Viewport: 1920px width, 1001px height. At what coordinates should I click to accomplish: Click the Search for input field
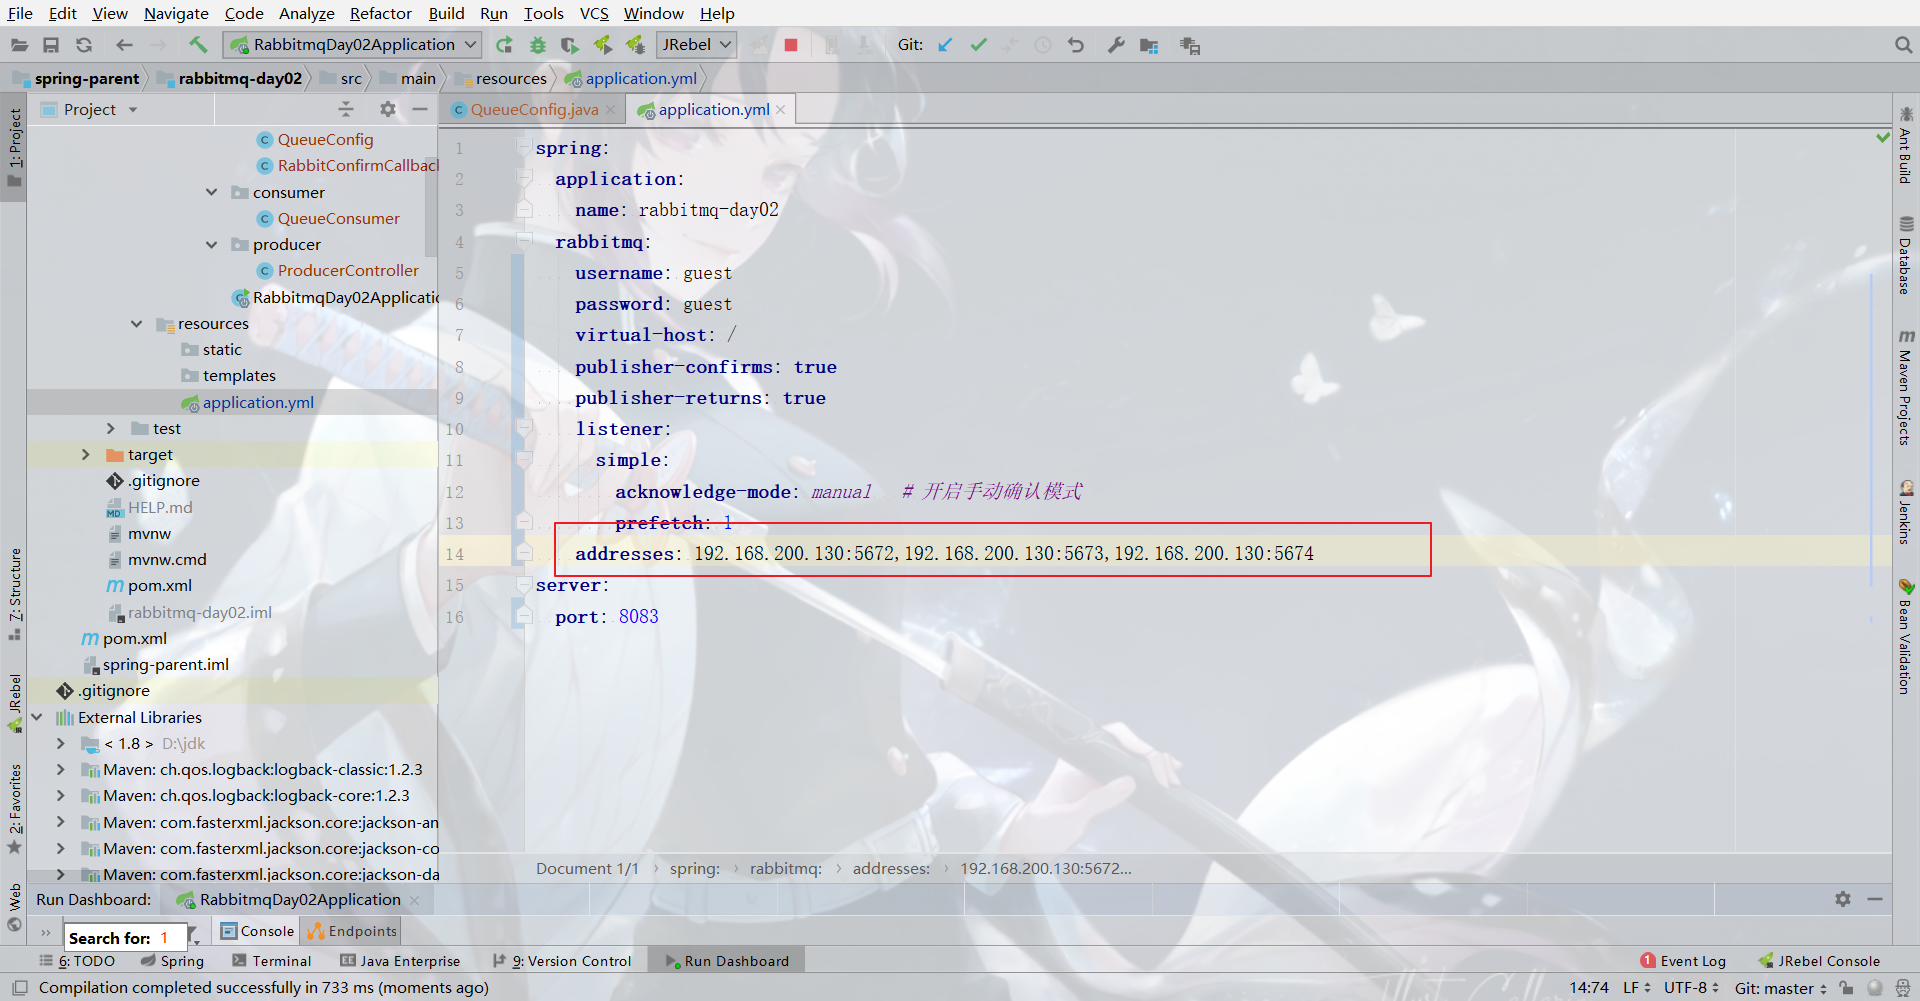tap(126, 938)
